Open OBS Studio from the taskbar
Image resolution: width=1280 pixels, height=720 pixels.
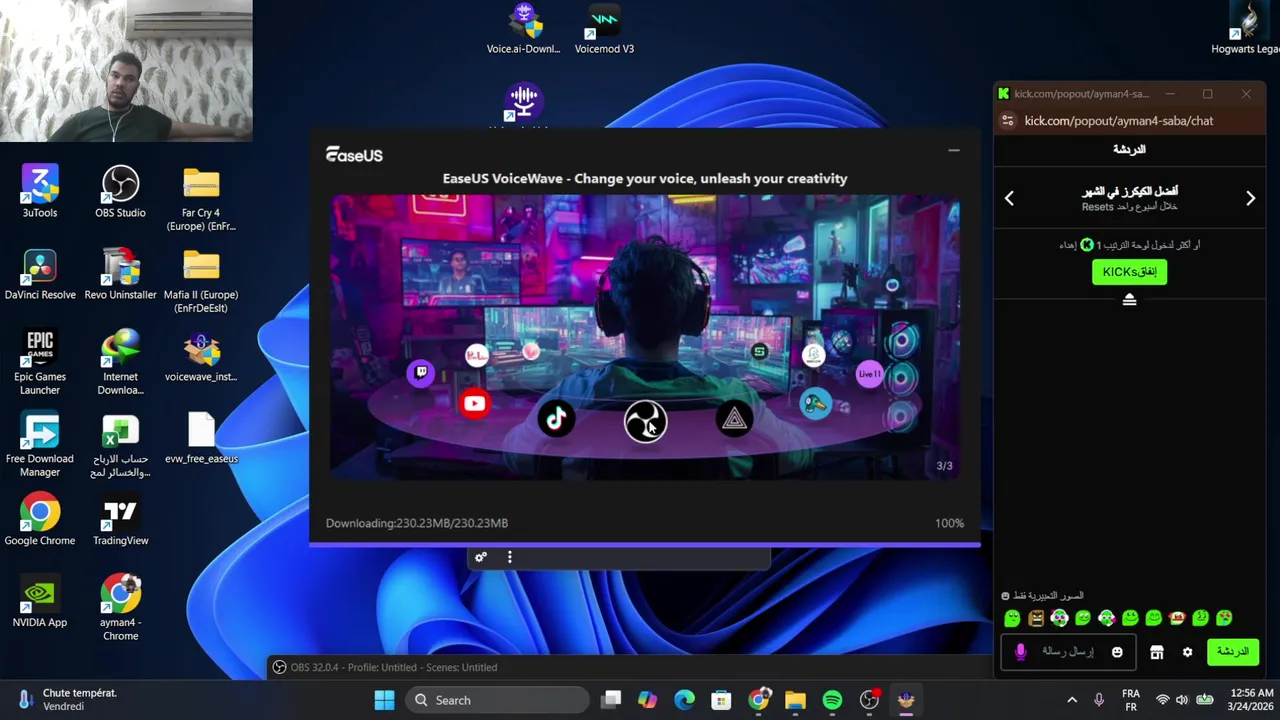869,700
